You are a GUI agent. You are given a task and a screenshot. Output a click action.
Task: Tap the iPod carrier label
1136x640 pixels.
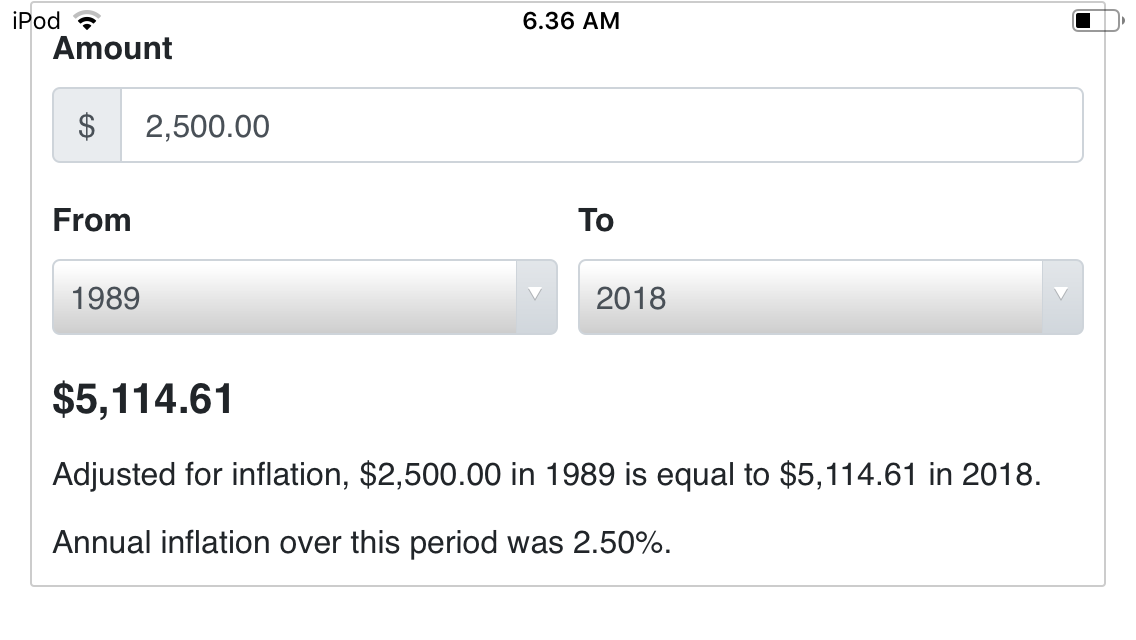[x=36, y=21]
